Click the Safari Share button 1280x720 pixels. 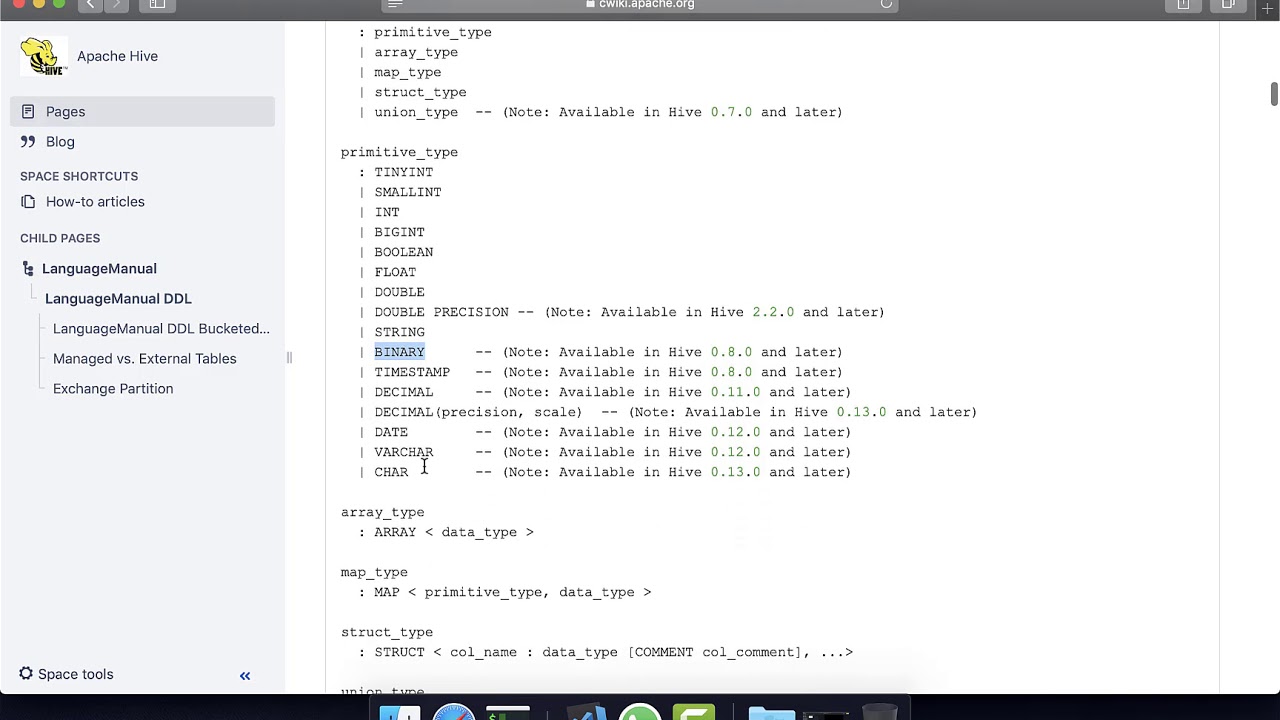pyautogui.click(x=1184, y=5)
